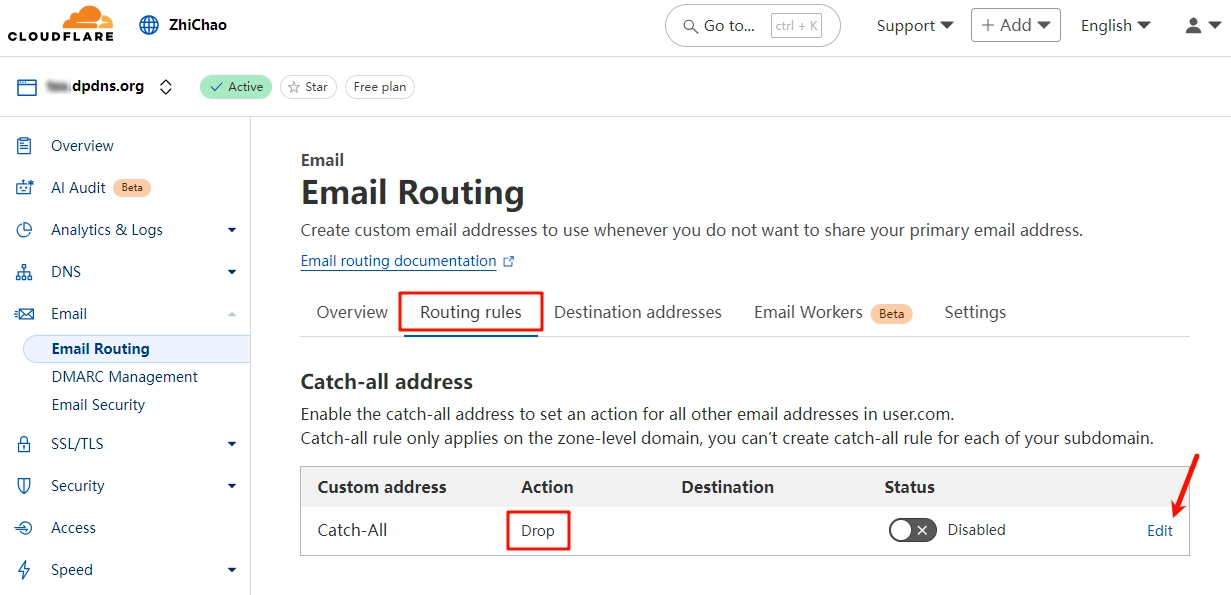
Task: Open DMARC Management in the sidebar
Action: pyautogui.click(x=125, y=377)
